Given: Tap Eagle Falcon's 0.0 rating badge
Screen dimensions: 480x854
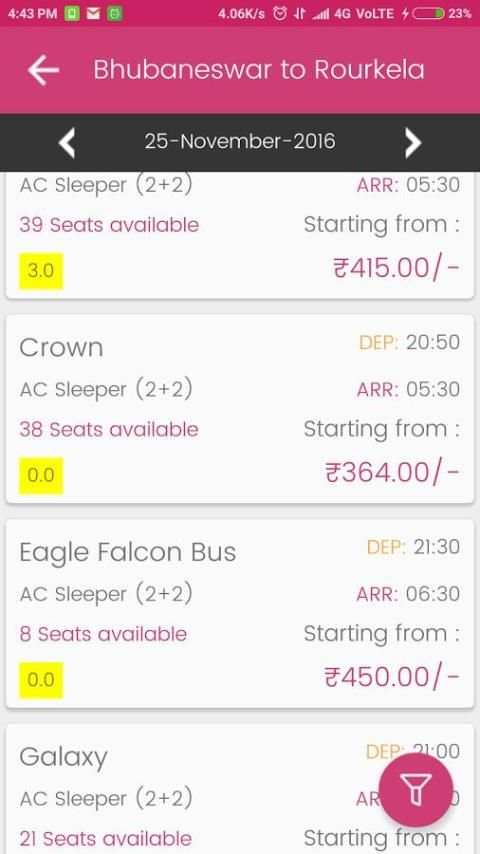Looking at the screenshot, I should click(41, 680).
